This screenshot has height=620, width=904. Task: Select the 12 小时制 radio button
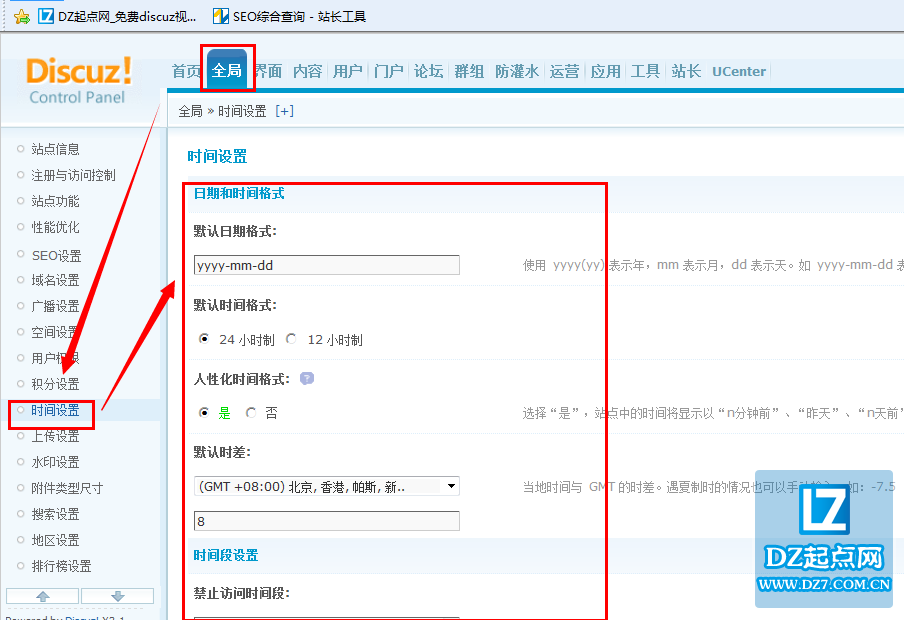coord(291,339)
